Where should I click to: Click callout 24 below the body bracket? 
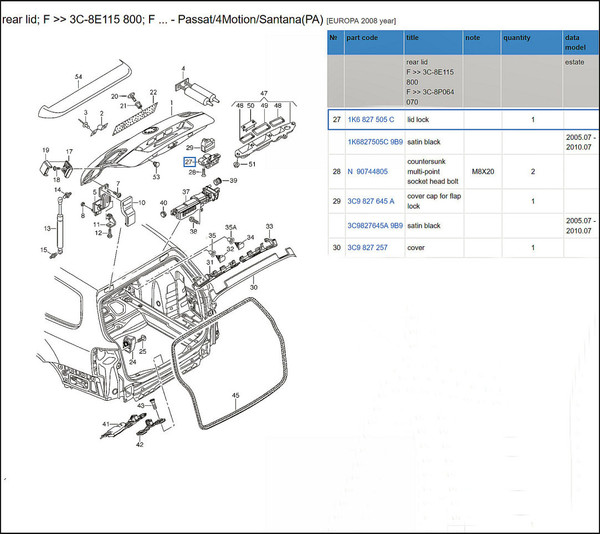132,360
